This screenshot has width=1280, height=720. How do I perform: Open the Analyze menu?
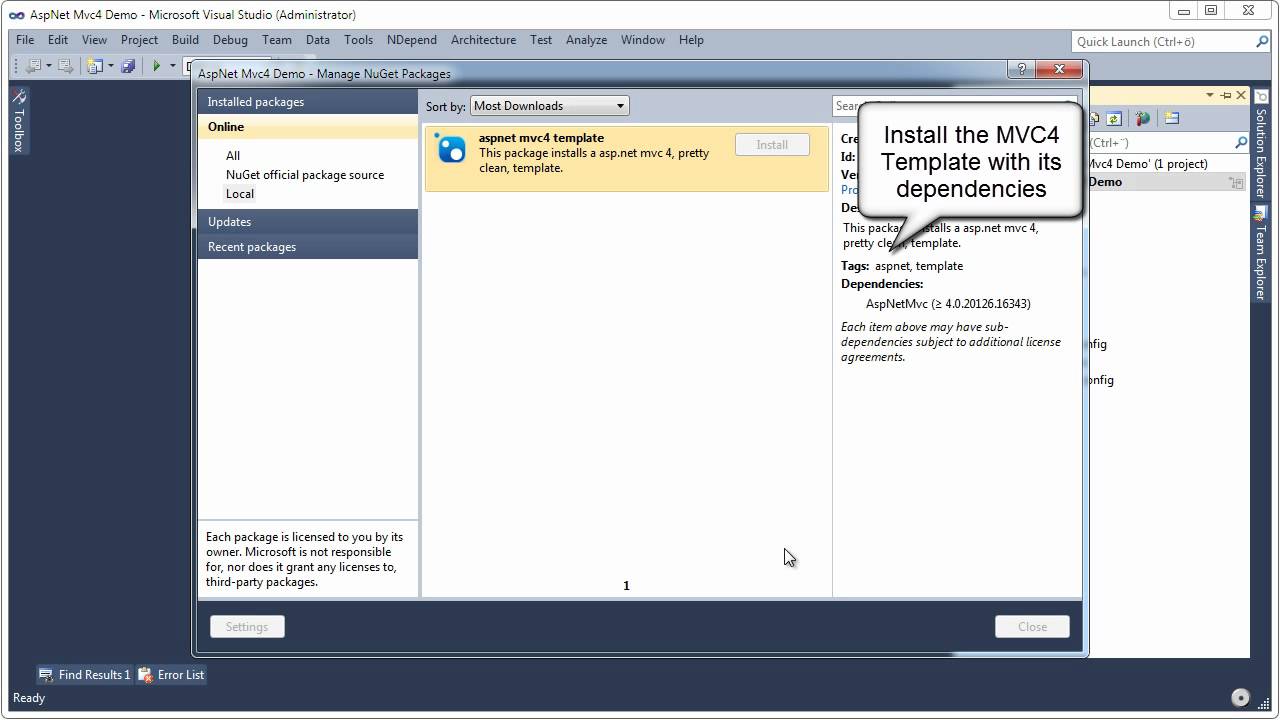pos(586,40)
